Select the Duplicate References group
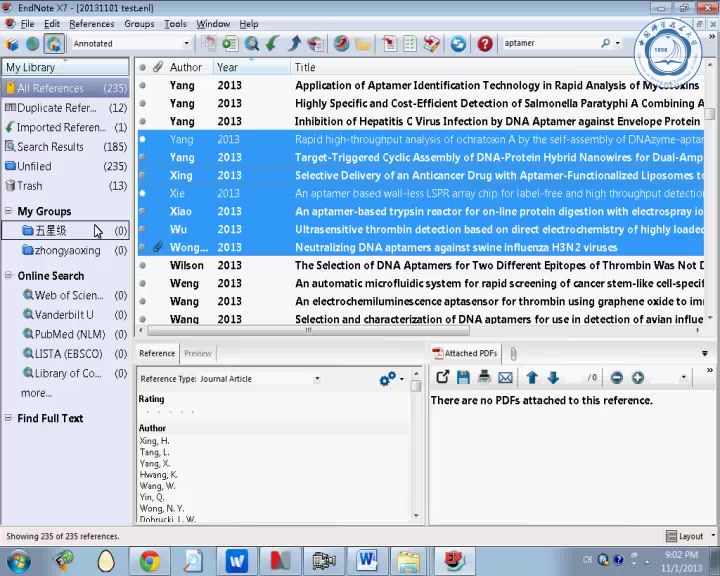The image size is (720, 576). pyautogui.click(x=66, y=107)
